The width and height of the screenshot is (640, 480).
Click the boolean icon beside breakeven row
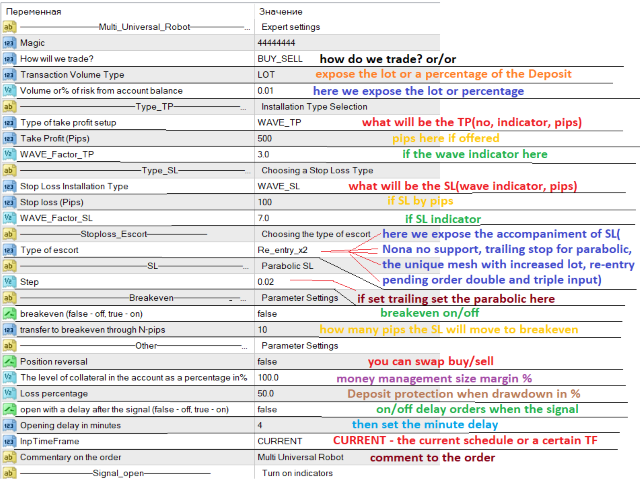click(x=9, y=313)
